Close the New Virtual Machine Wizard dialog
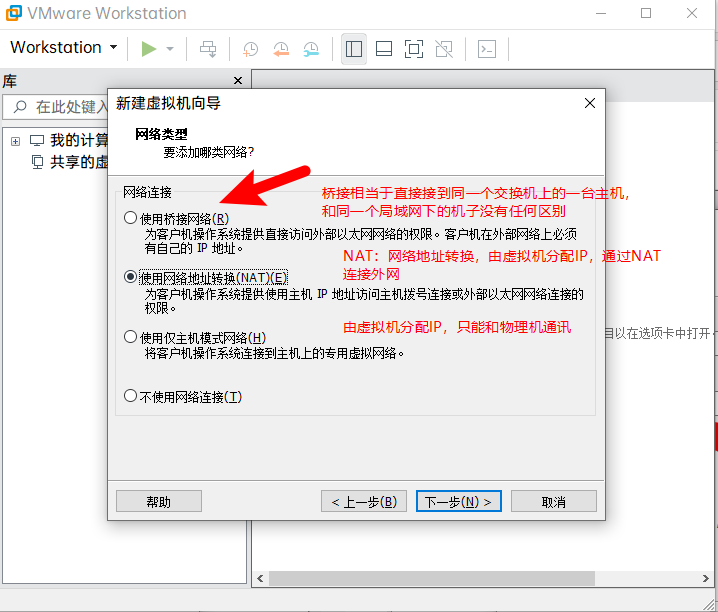718x612 pixels. (x=590, y=103)
